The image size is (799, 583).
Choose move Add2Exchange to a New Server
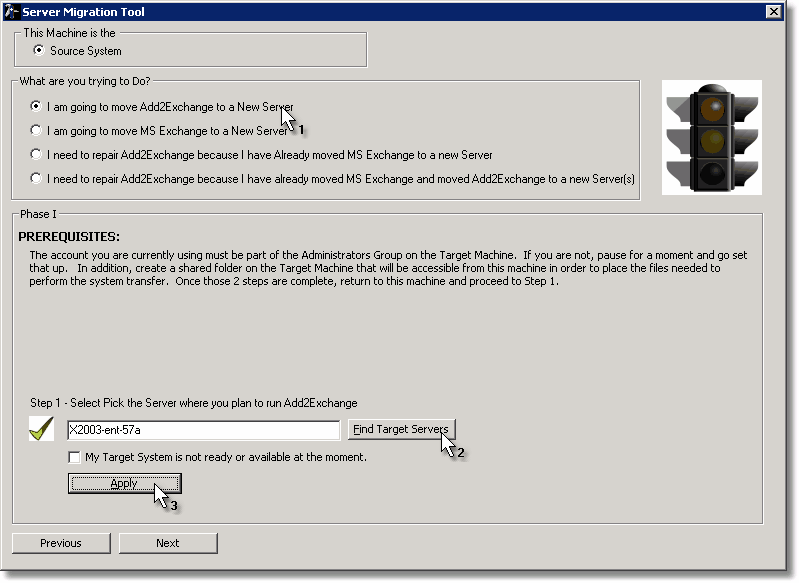(36, 107)
